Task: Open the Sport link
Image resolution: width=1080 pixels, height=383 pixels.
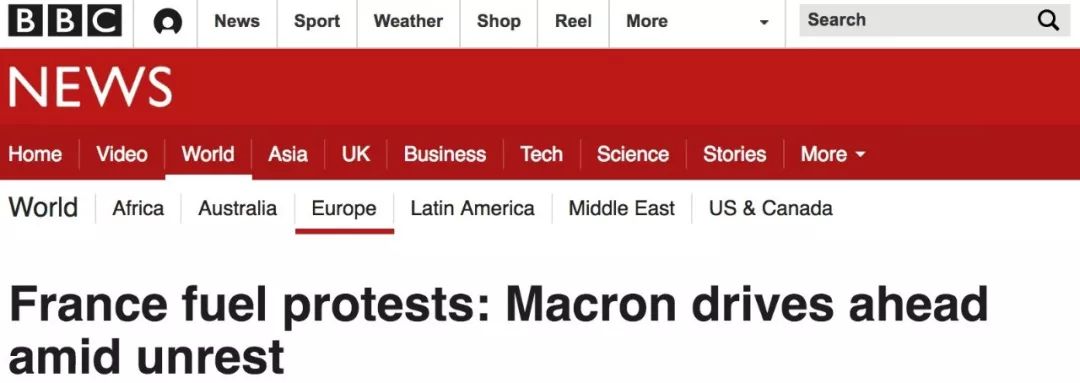Action: point(317,21)
